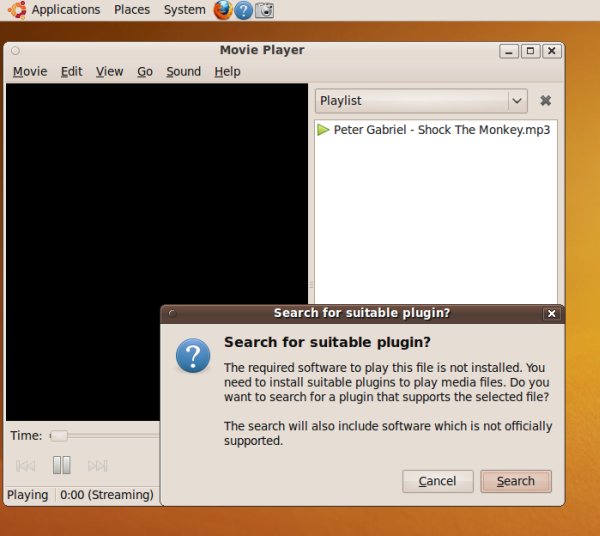Image resolution: width=600 pixels, height=536 pixels.
Task: Click the blue question mark dialog icon
Action: point(193,355)
